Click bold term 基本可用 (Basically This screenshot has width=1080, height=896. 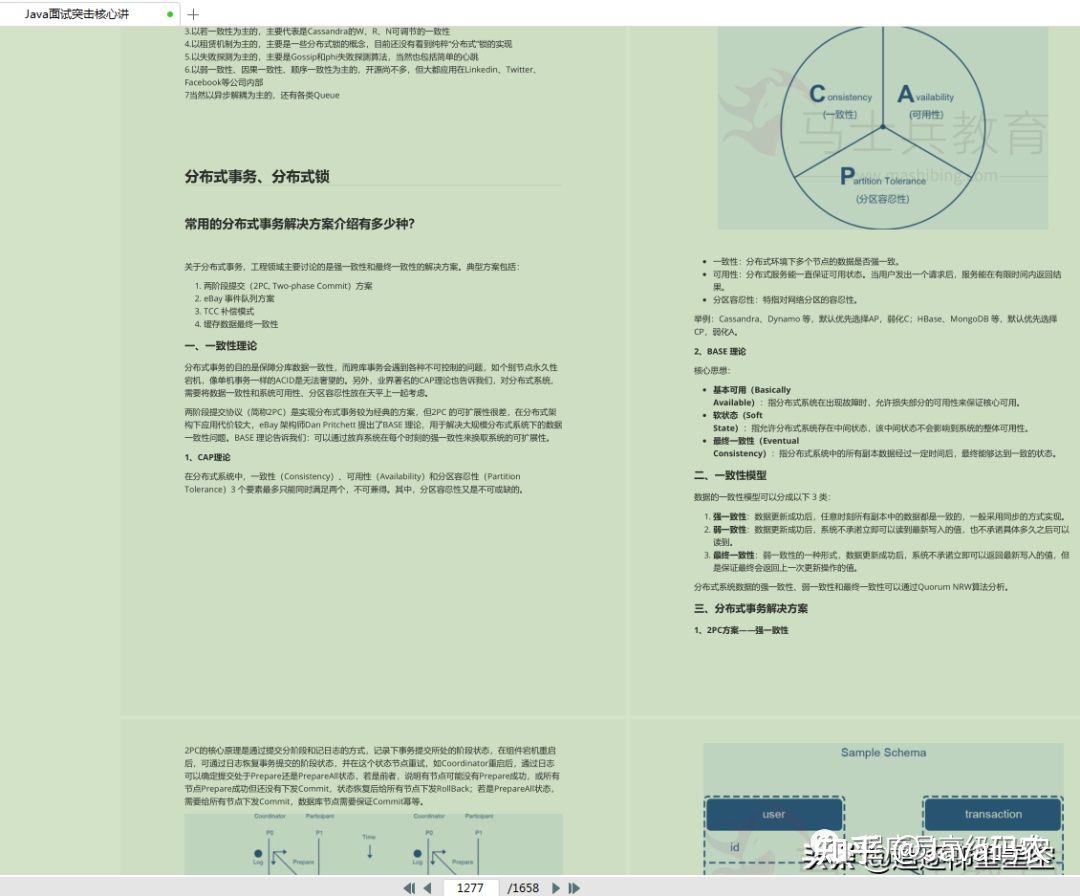pyautogui.click(x=751, y=390)
